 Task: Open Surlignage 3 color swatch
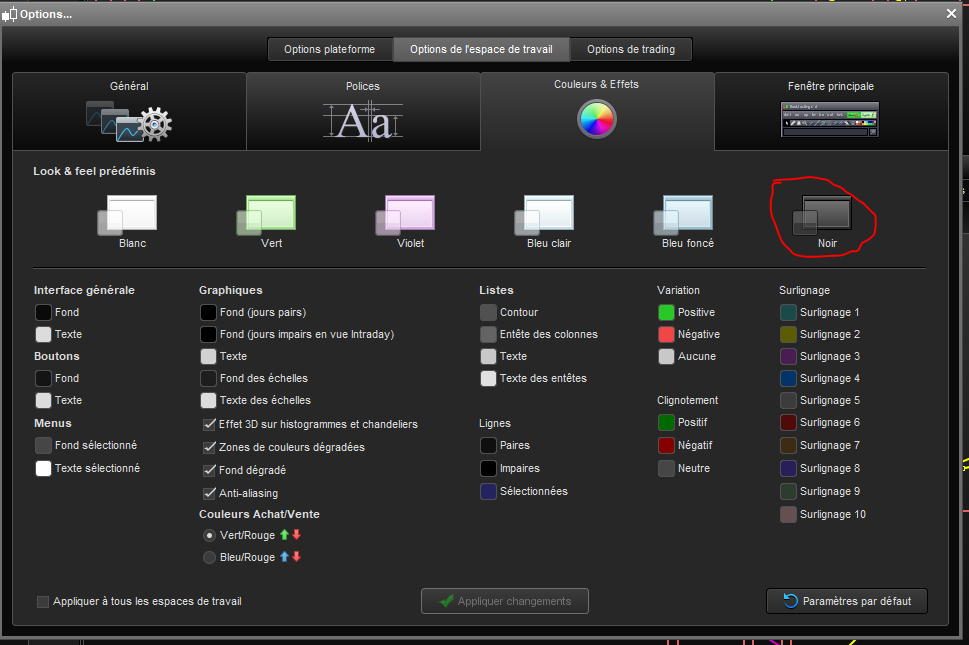pos(788,356)
